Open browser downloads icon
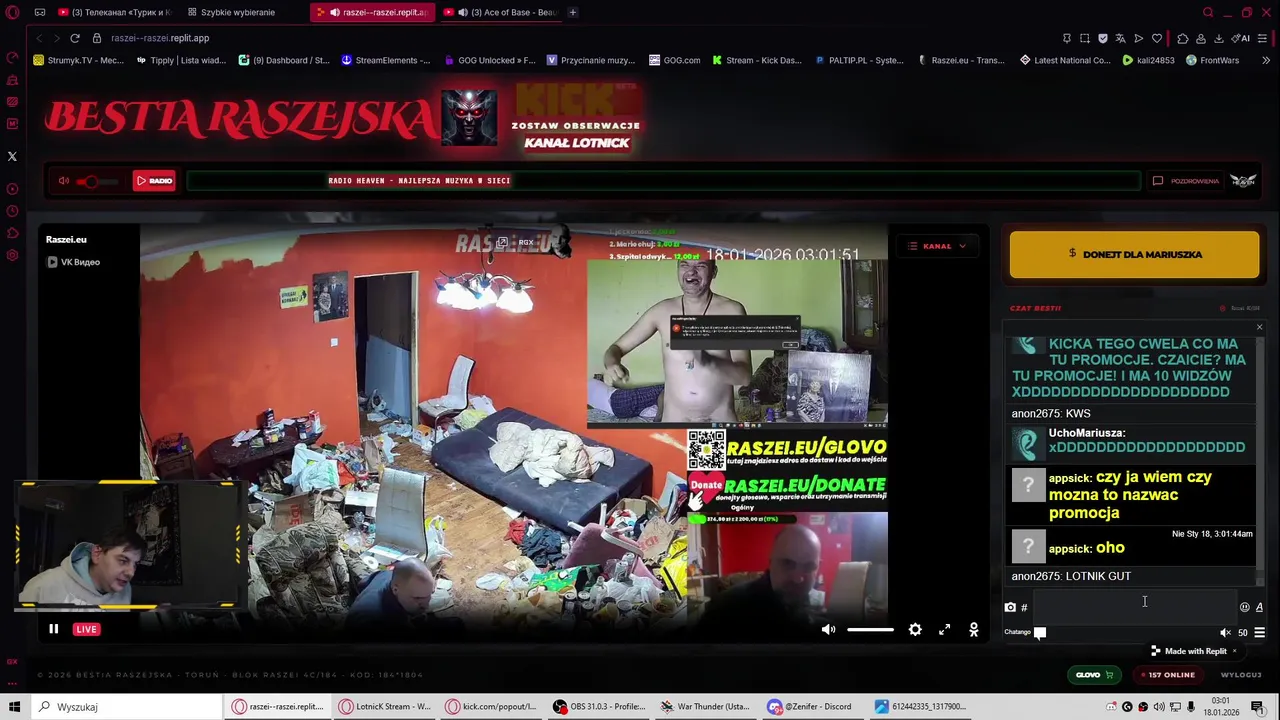The width and height of the screenshot is (1280, 720). [x=1219, y=38]
